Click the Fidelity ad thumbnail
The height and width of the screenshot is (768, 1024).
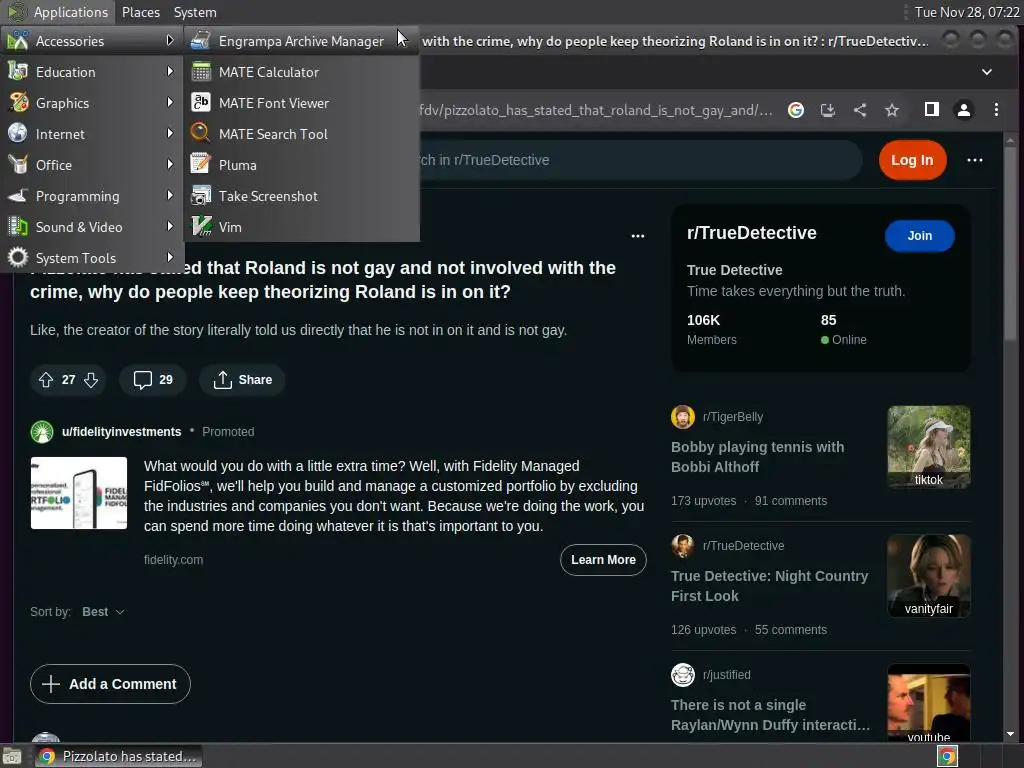[79, 493]
